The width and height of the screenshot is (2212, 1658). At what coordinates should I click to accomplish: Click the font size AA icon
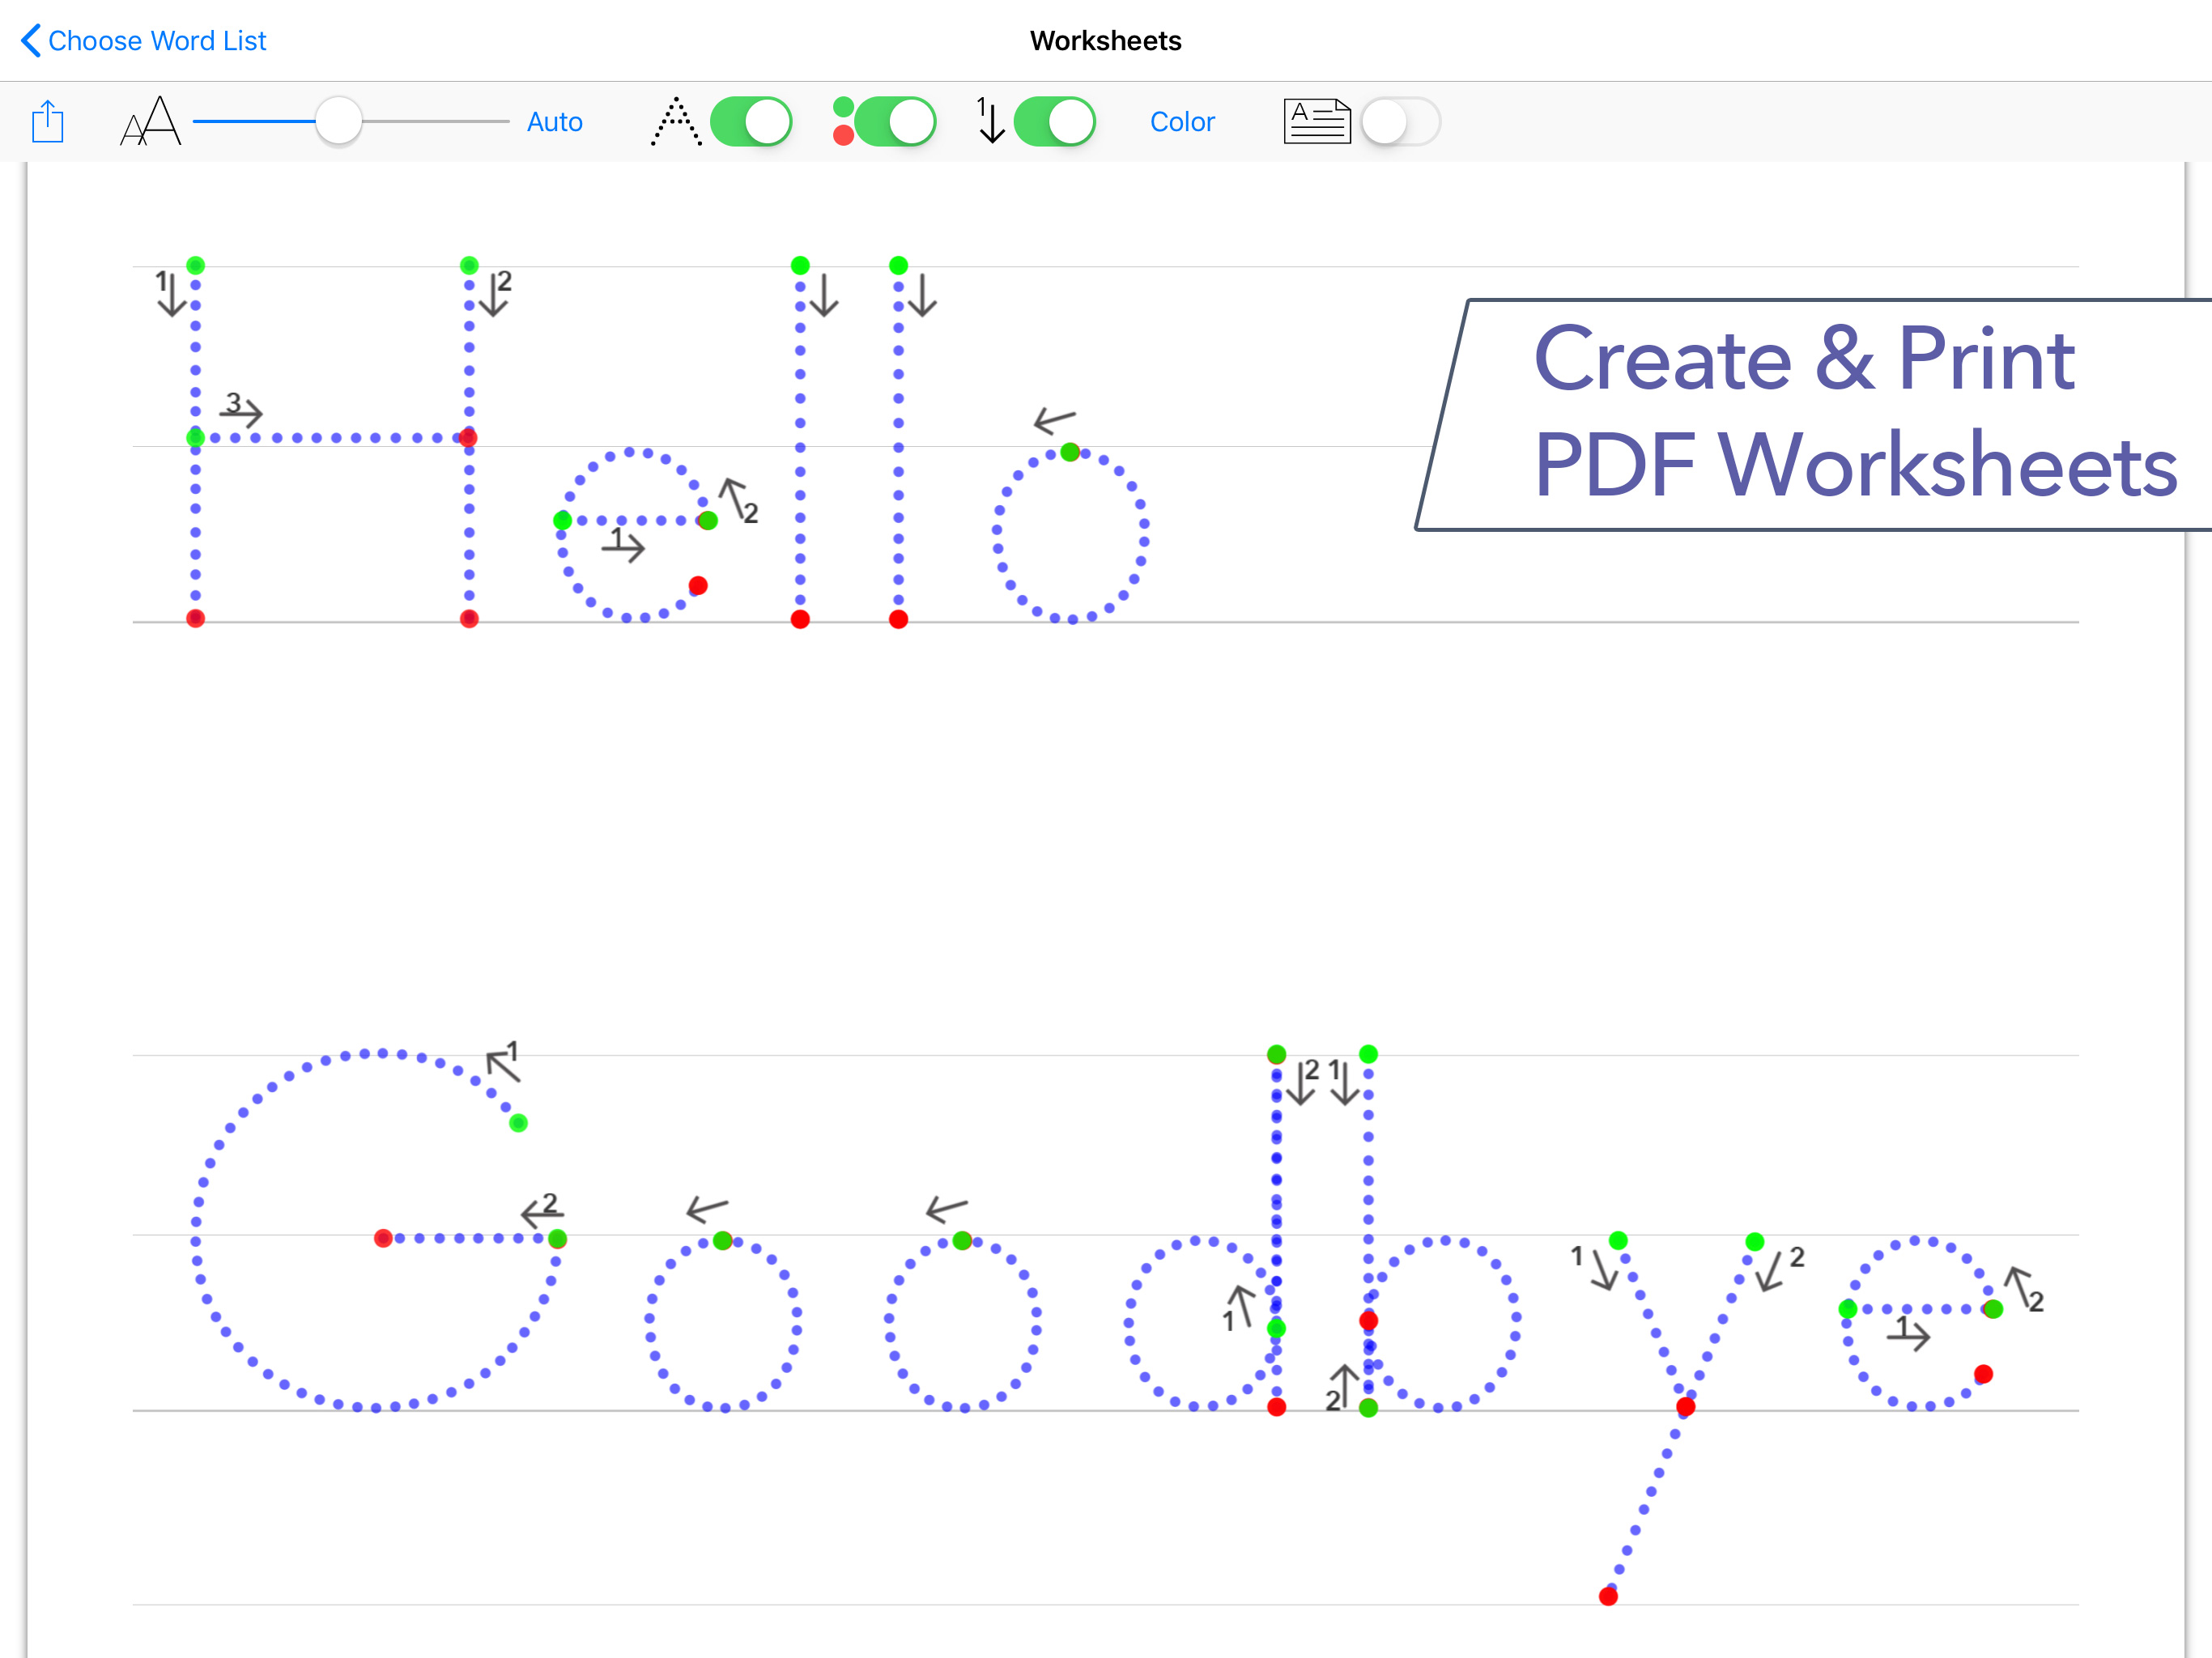tap(150, 122)
